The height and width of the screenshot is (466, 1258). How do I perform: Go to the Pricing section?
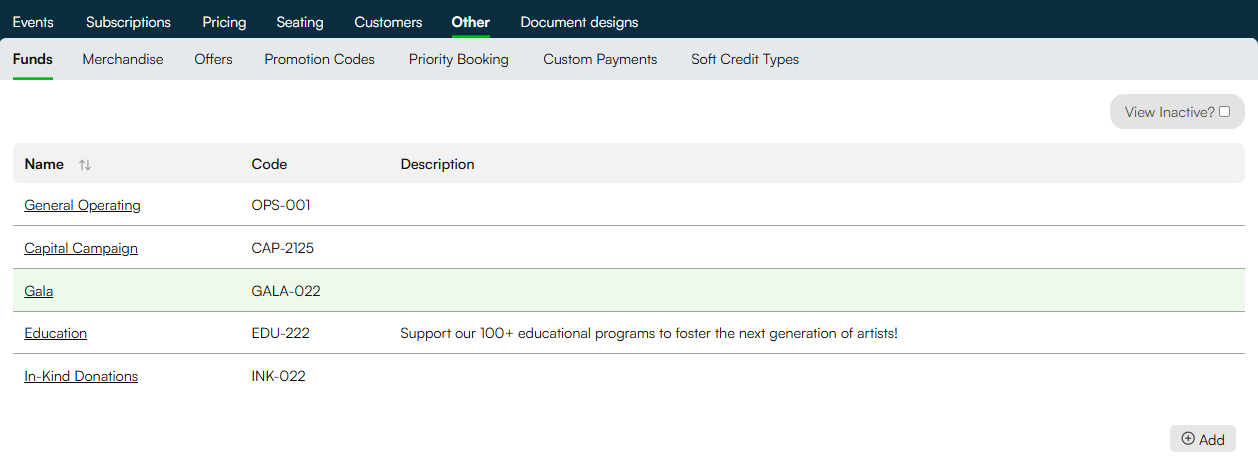224,22
